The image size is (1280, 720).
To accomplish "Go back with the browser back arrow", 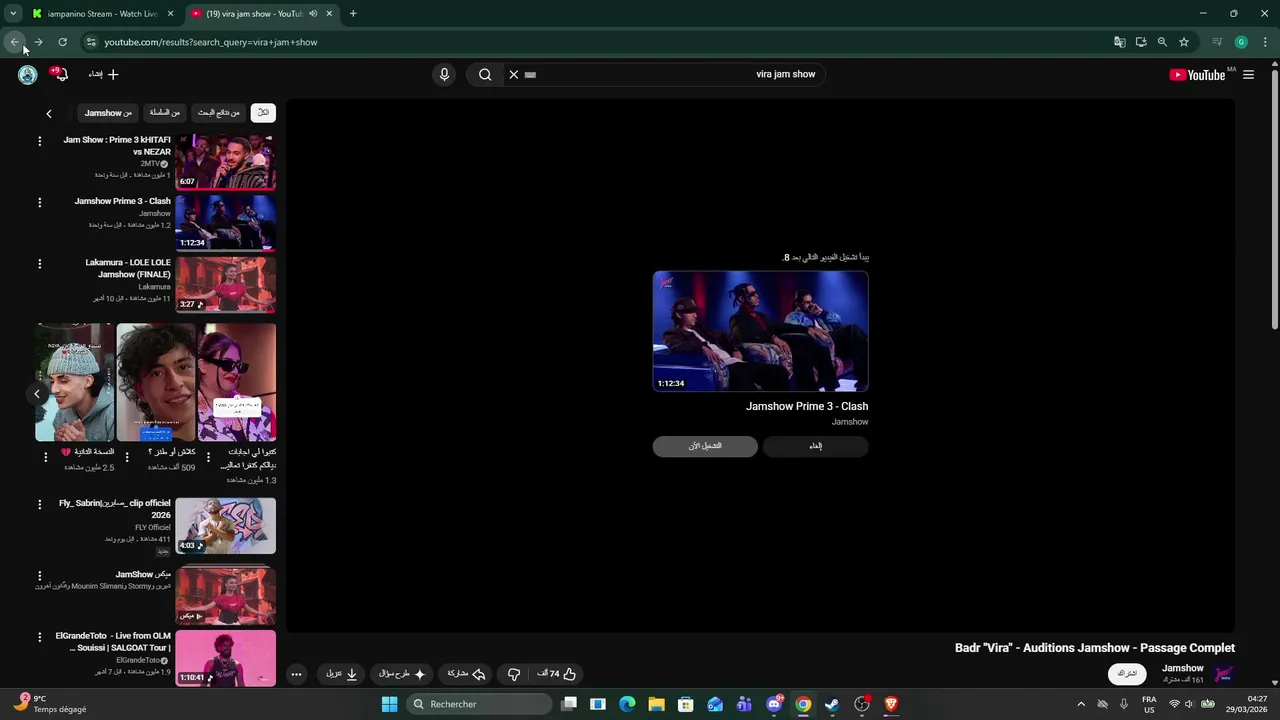I will tap(14, 42).
